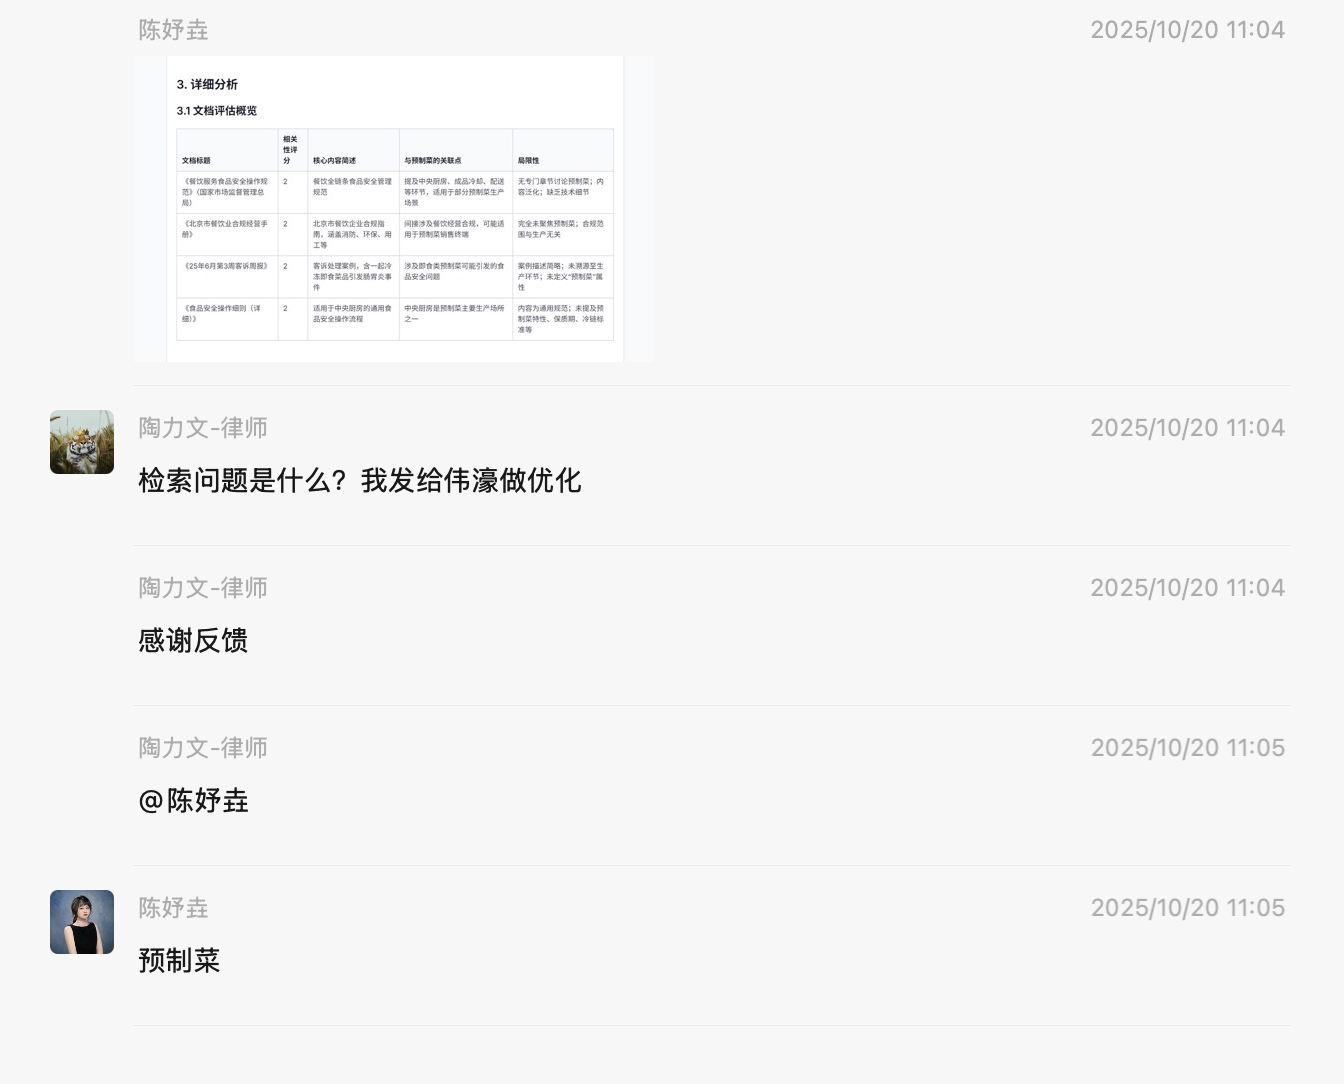Image resolution: width=1344 pixels, height=1084 pixels.
Task: Click the 3.1 文档评估概览 heading in the image
Action: 217,111
